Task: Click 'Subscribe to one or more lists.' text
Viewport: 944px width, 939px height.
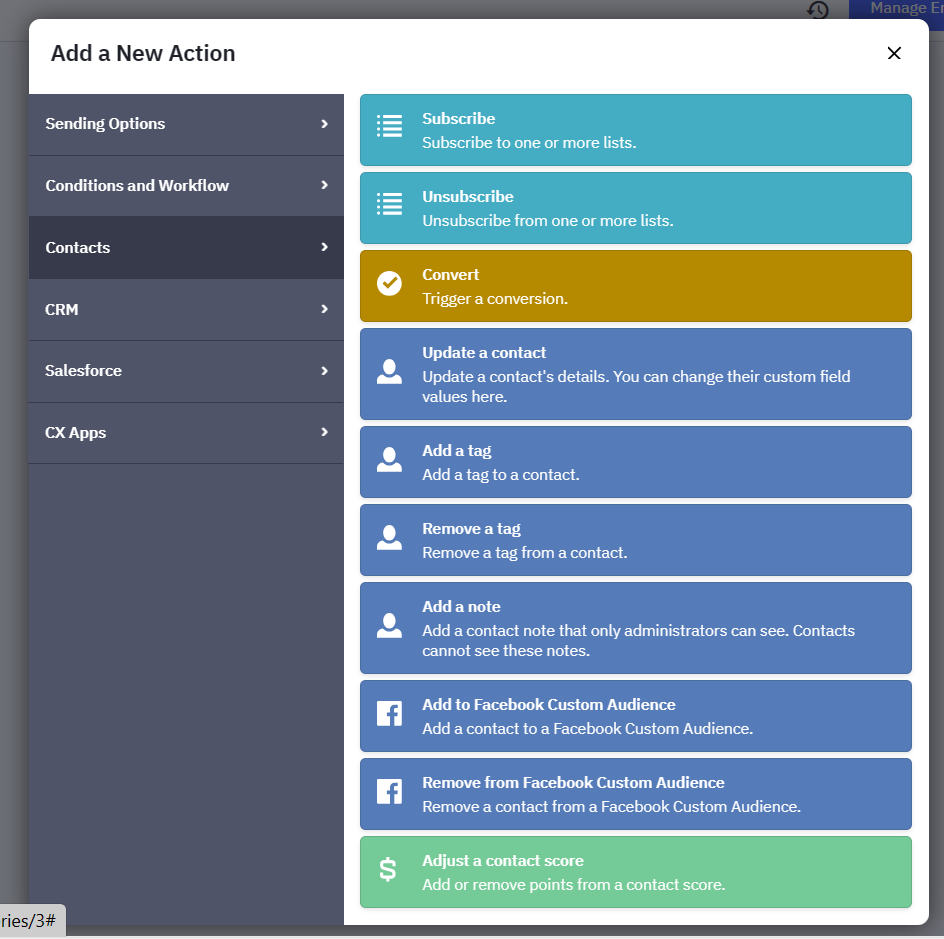Action: (x=529, y=143)
